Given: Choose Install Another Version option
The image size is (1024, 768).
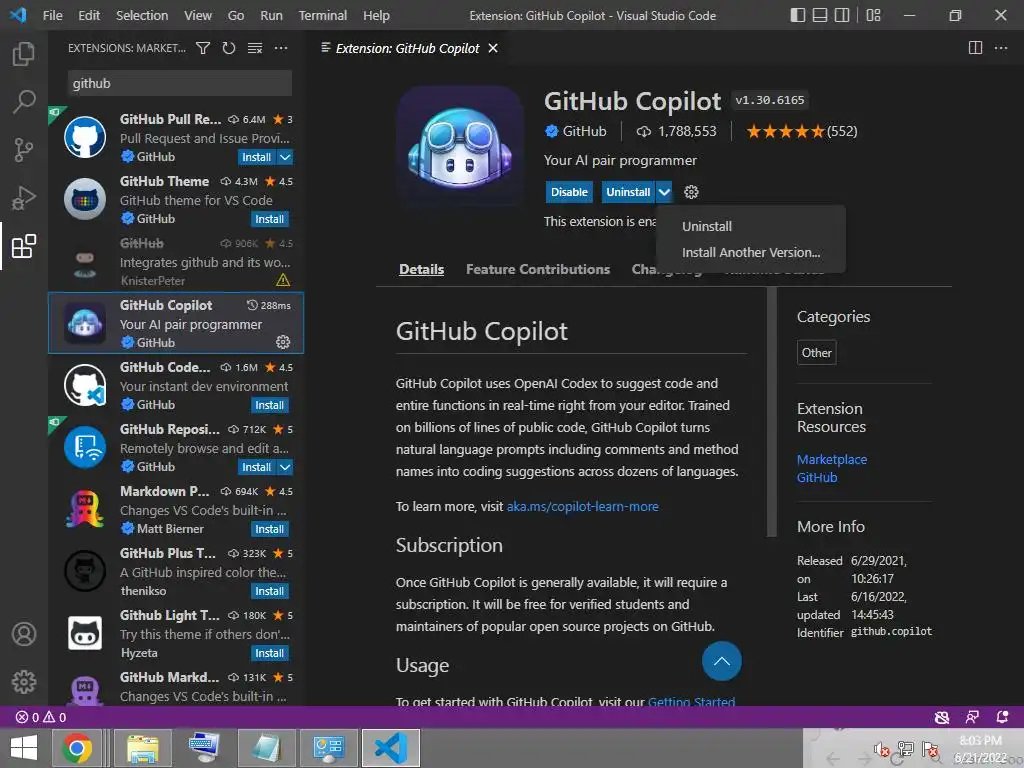Looking at the screenshot, I should pos(751,252).
